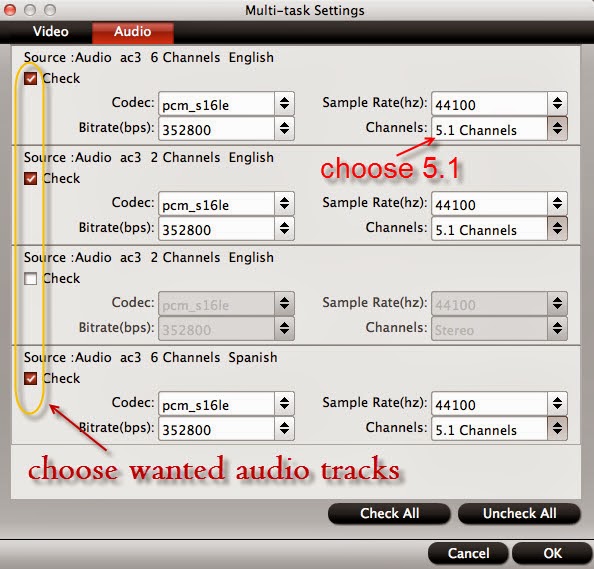594x569 pixels.
Task: Click the Uncheck All button
Action: click(x=519, y=513)
